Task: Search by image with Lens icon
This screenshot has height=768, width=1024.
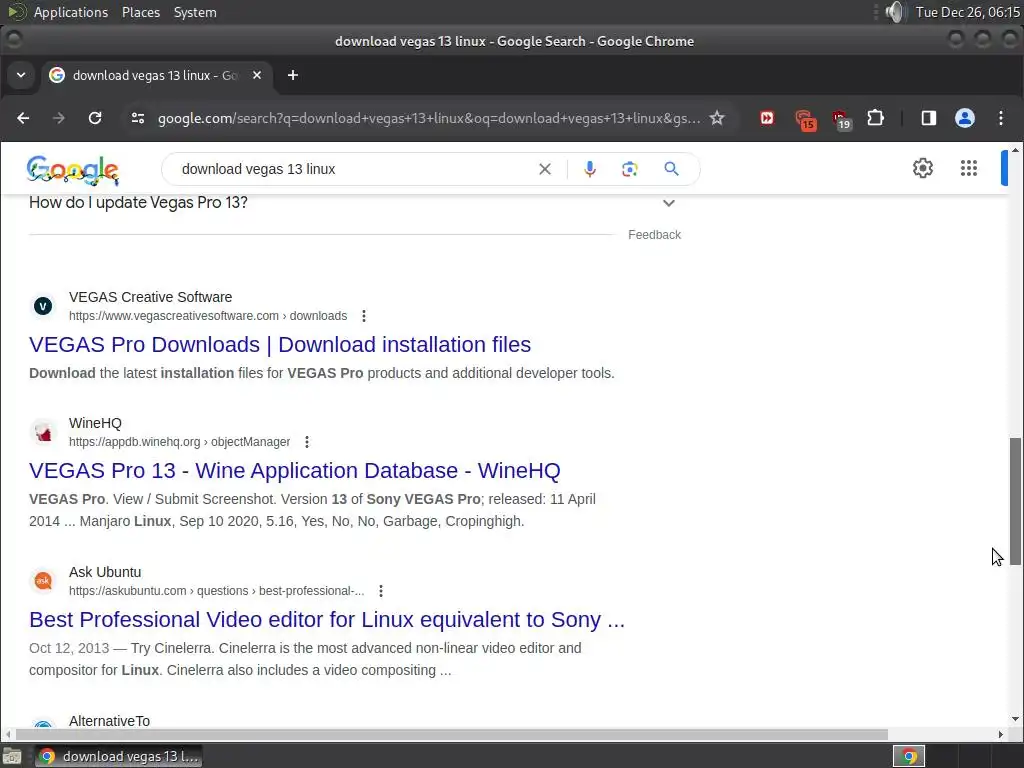Action: click(630, 169)
